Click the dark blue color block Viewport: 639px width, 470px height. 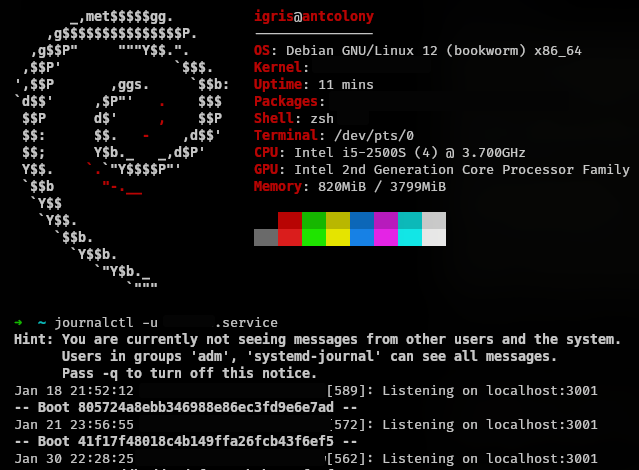(362, 220)
